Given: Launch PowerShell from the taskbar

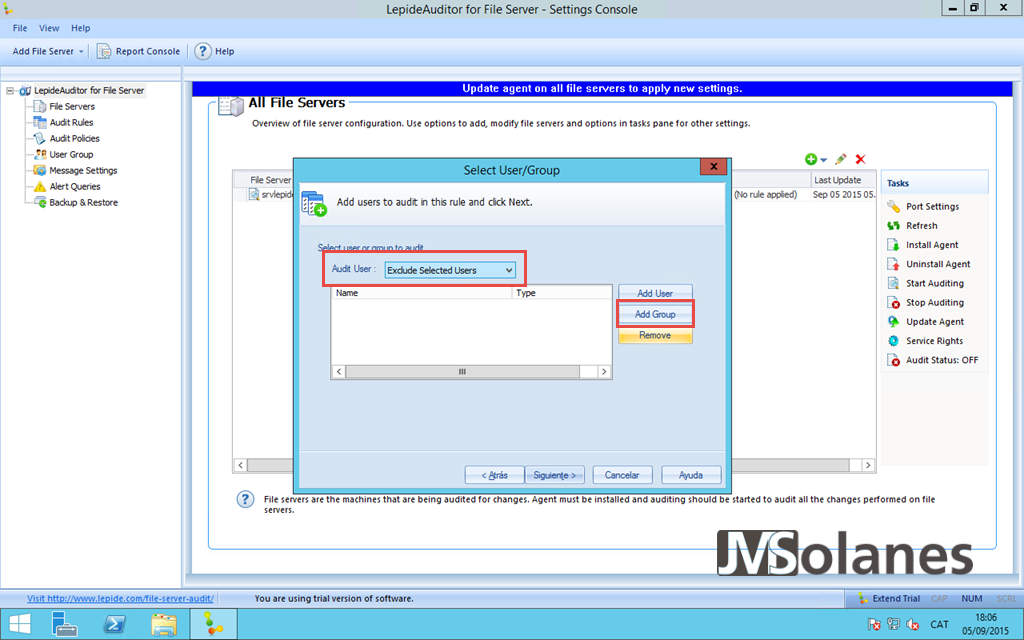Looking at the screenshot, I should click(114, 624).
